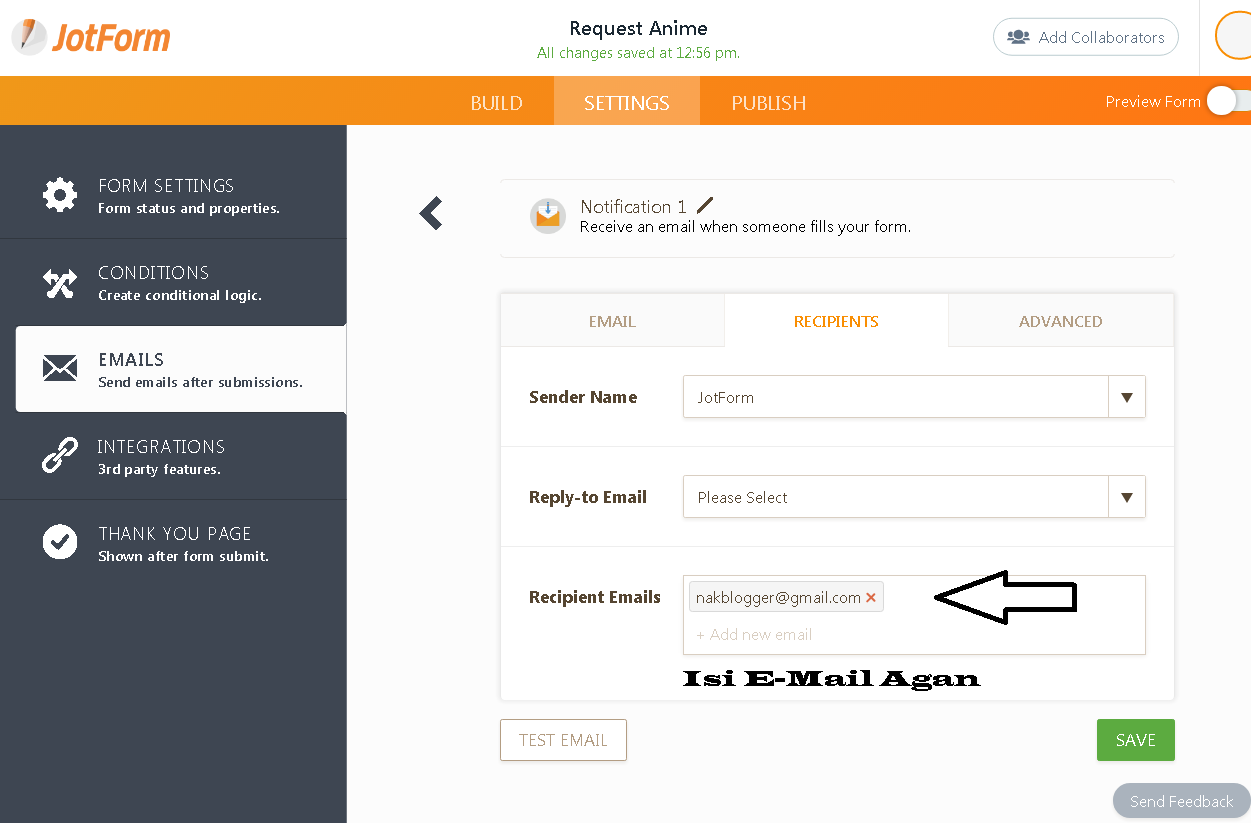Click the Notification 1 email inbox icon
1251x823 pixels.
point(548,215)
